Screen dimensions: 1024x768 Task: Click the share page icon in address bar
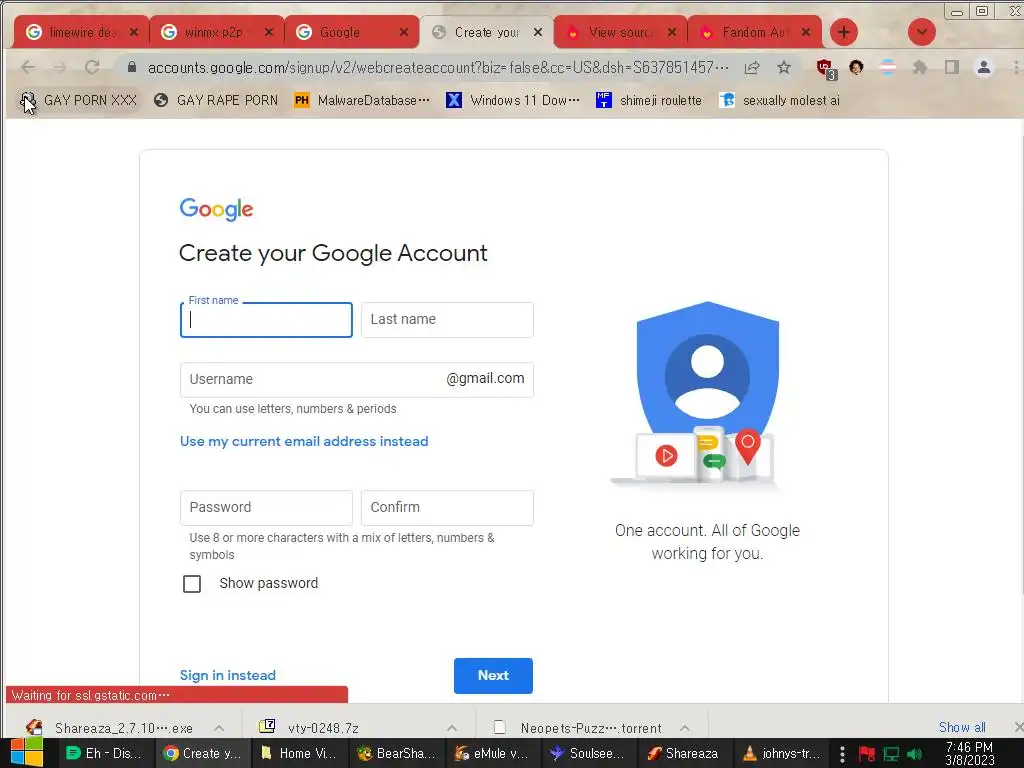pyautogui.click(x=752, y=67)
